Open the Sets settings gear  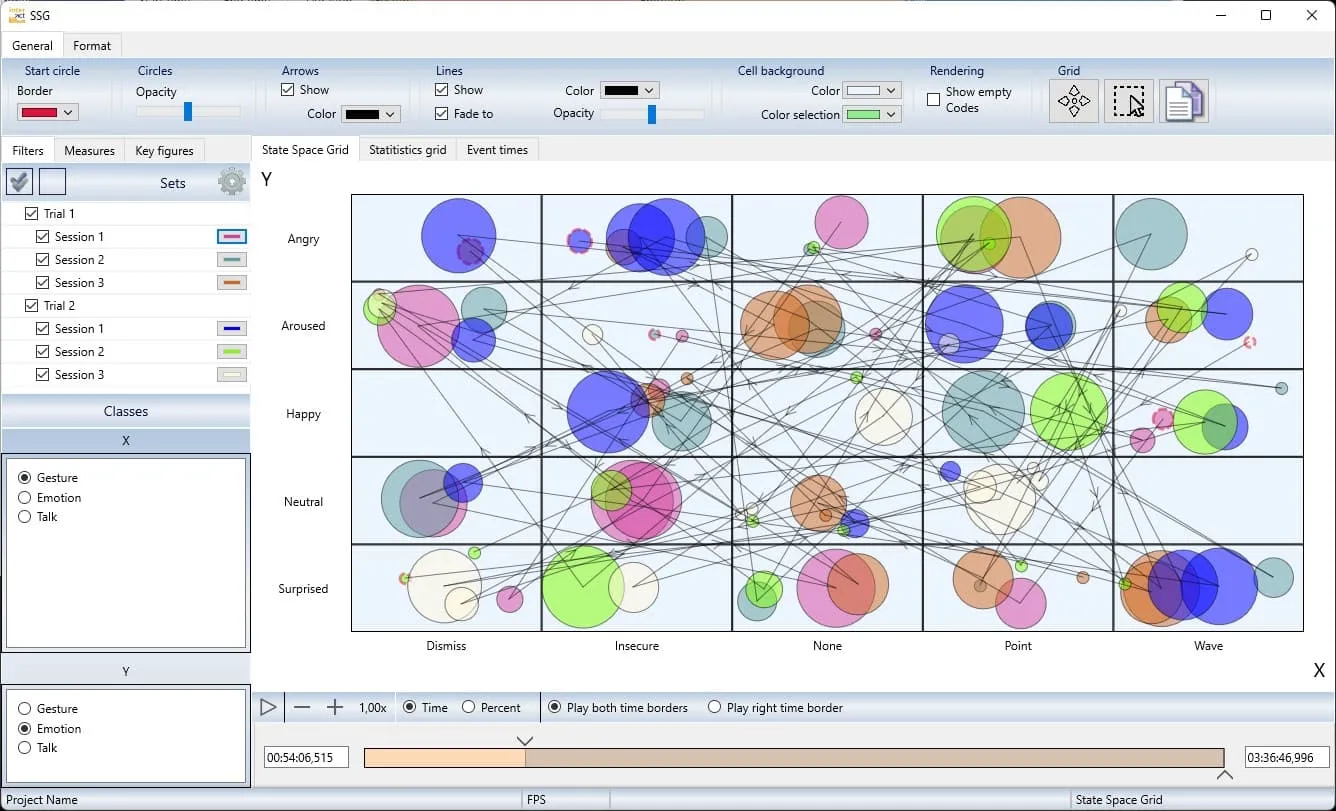coord(231,182)
